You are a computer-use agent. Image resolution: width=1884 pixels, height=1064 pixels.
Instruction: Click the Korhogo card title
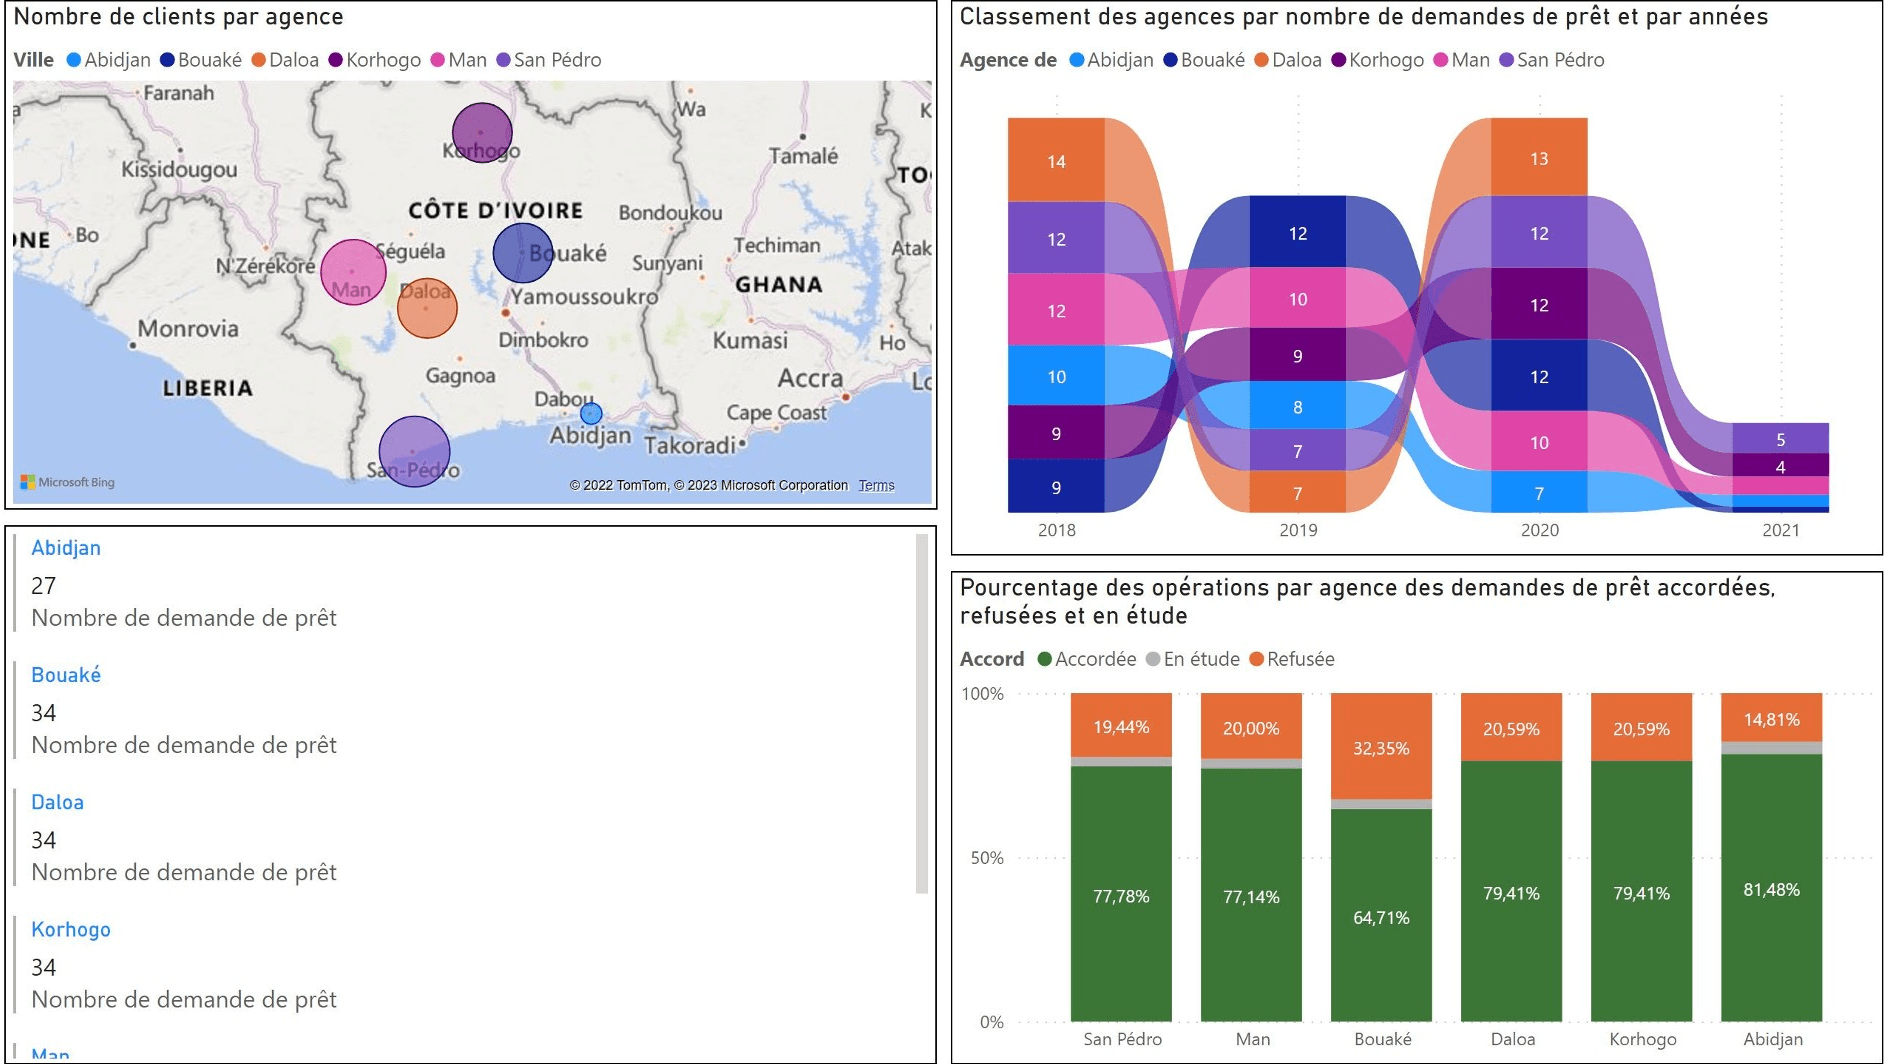click(x=71, y=929)
